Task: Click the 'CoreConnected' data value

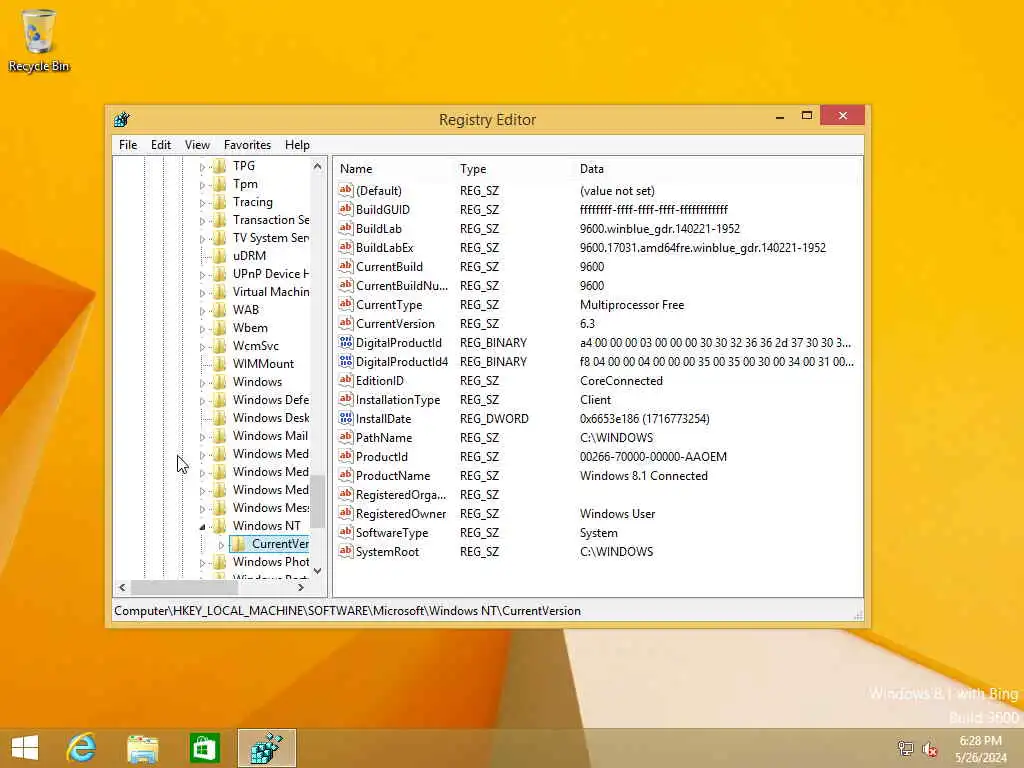Action: tap(621, 381)
